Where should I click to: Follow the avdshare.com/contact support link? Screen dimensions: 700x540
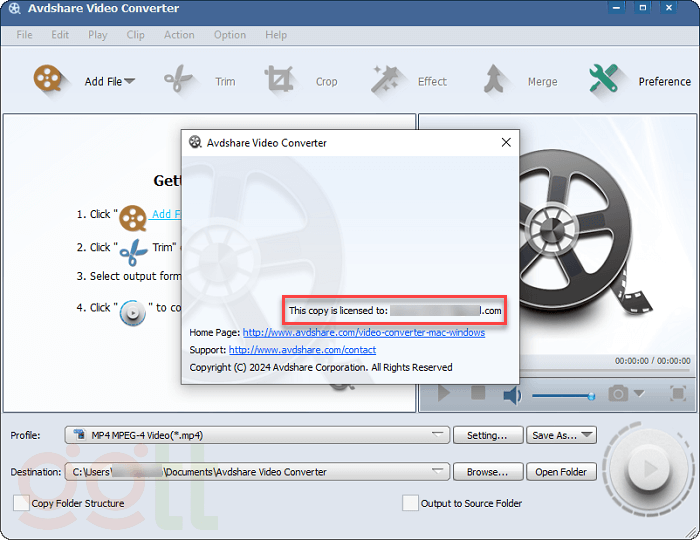(302, 350)
